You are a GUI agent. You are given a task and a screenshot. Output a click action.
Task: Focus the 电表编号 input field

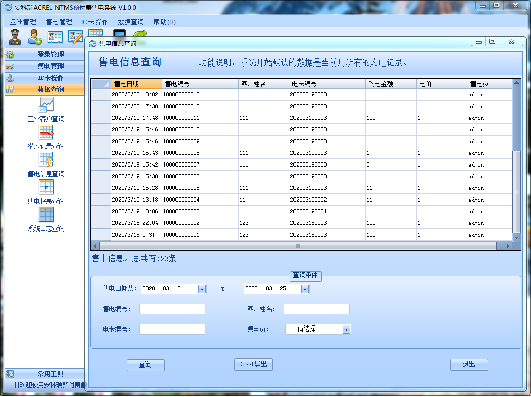(172, 329)
